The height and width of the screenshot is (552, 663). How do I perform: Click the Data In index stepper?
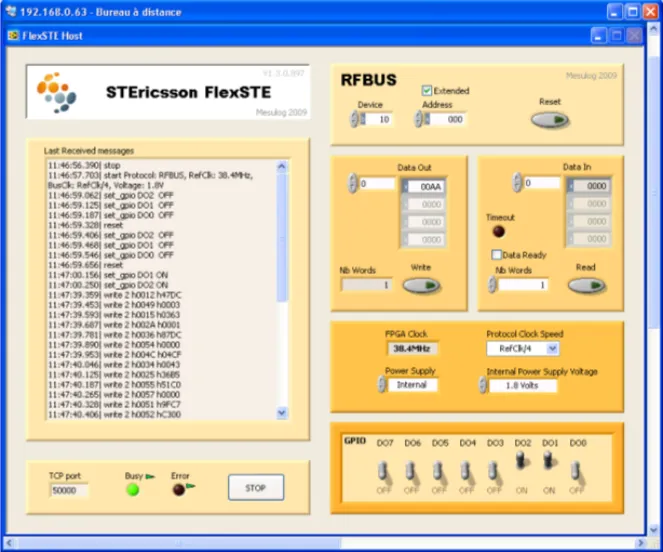[517, 183]
